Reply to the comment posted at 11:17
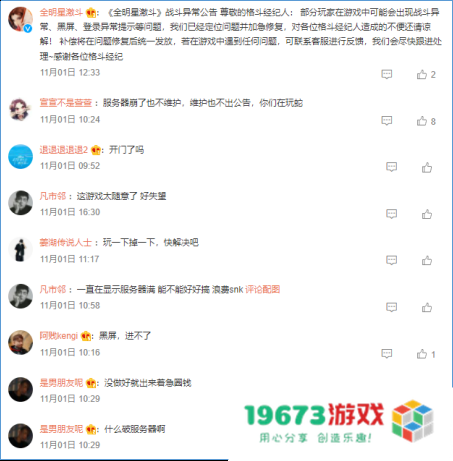 (x=391, y=260)
